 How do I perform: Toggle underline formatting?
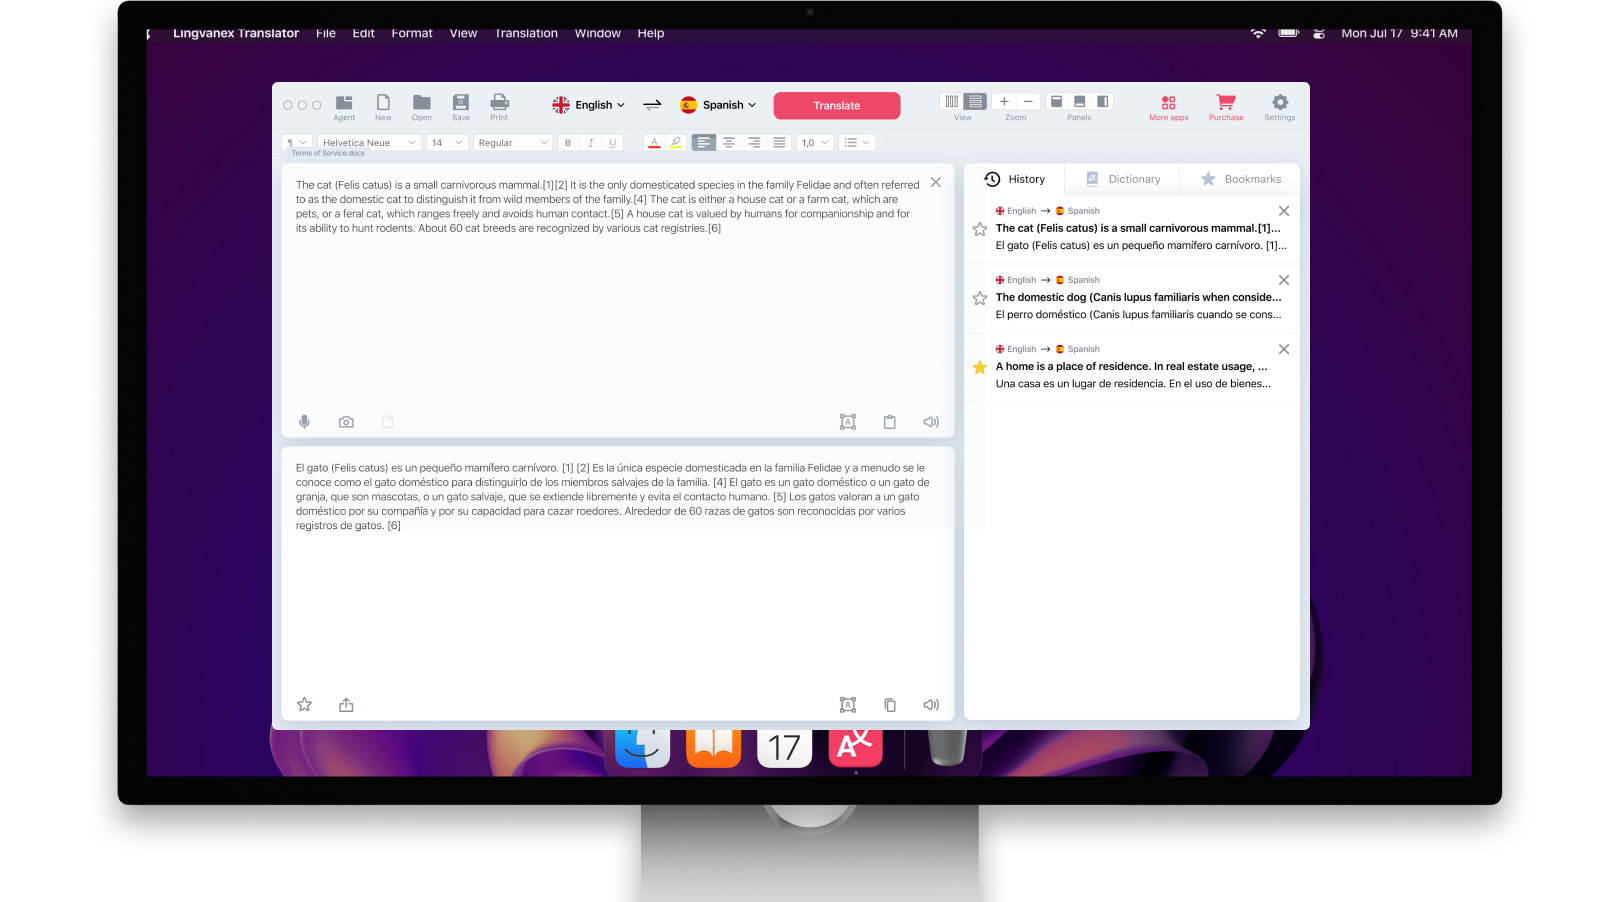pyautogui.click(x=612, y=142)
